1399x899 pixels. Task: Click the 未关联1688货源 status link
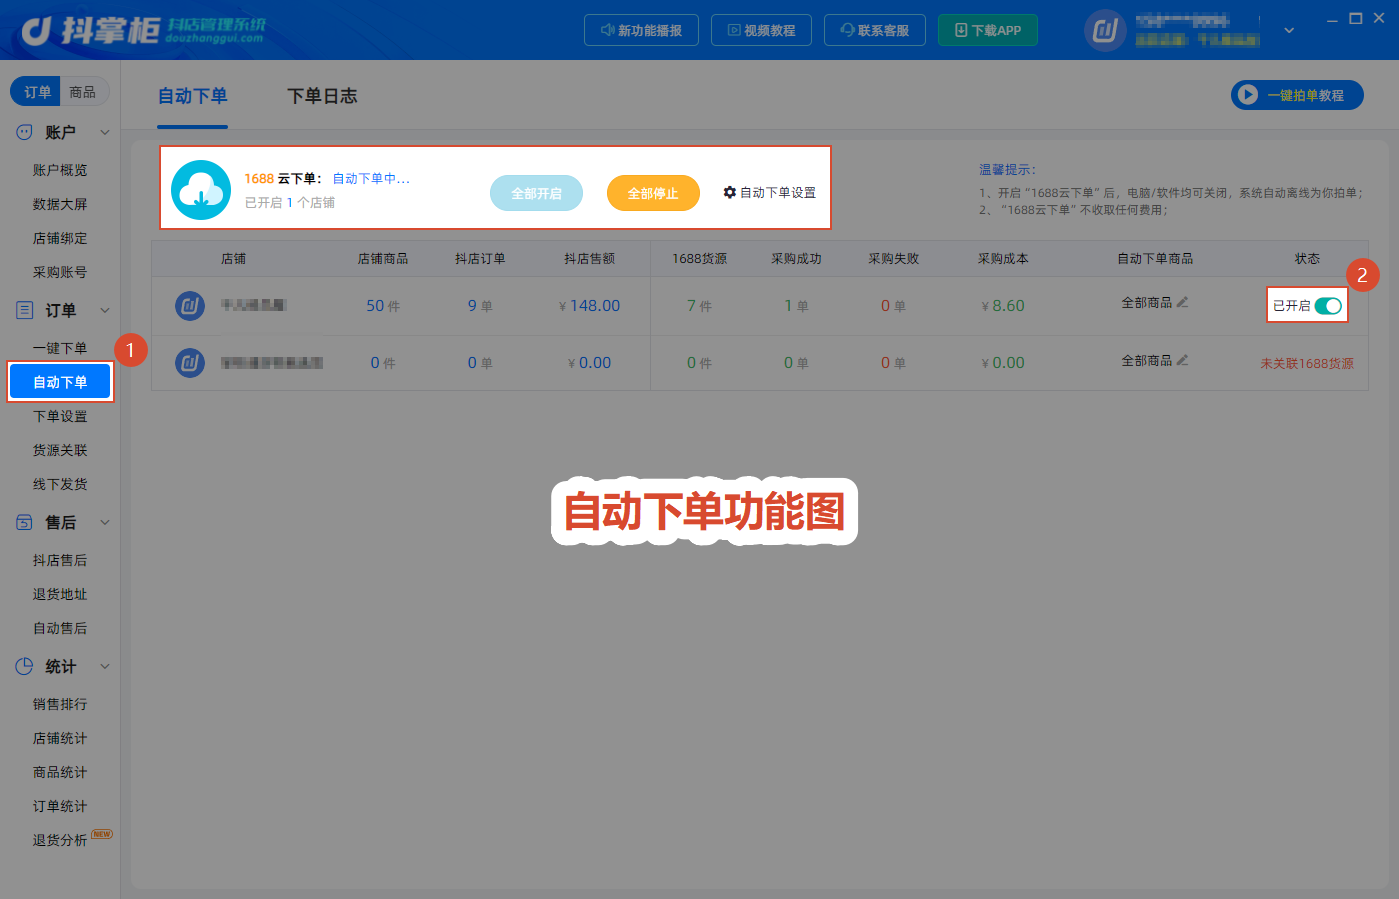pyautogui.click(x=1307, y=363)
